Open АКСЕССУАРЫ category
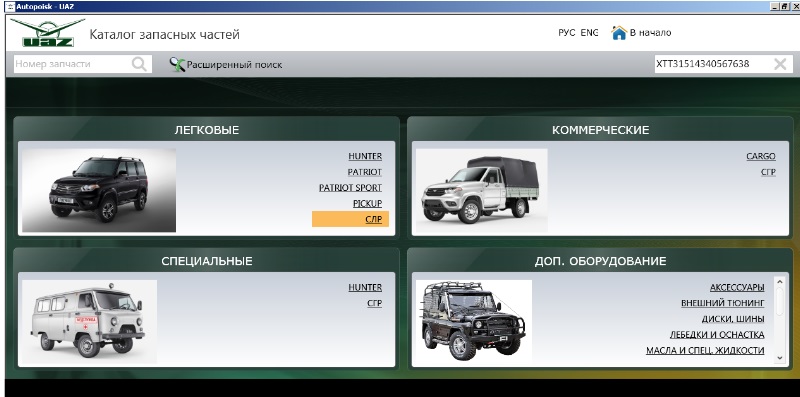This screenshot has height=397, width=800. point(737,288)
